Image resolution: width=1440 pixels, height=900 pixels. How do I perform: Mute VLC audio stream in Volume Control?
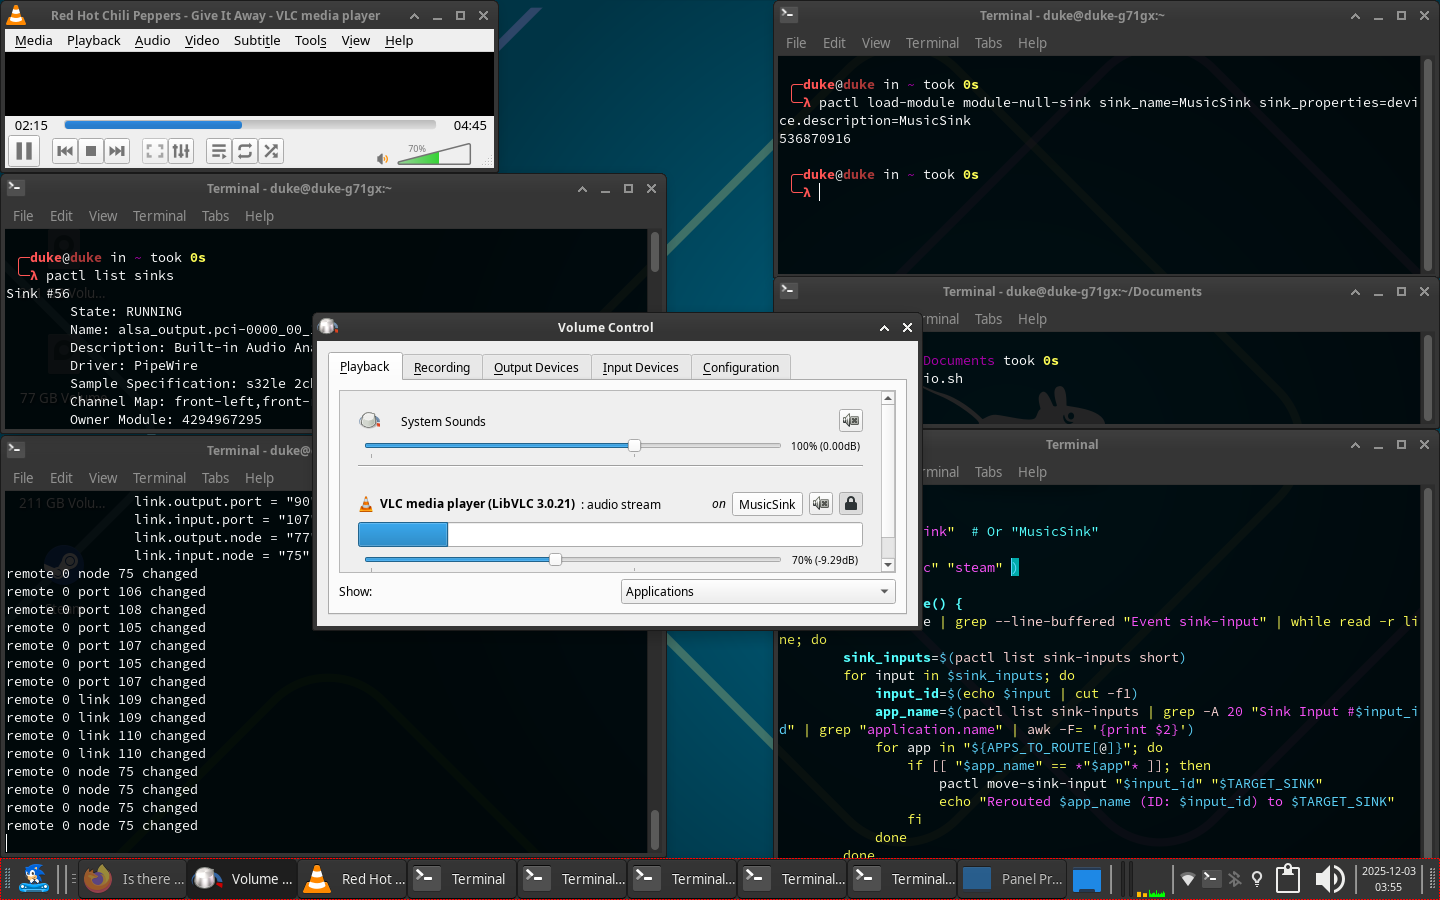click(x=821, y=504)
